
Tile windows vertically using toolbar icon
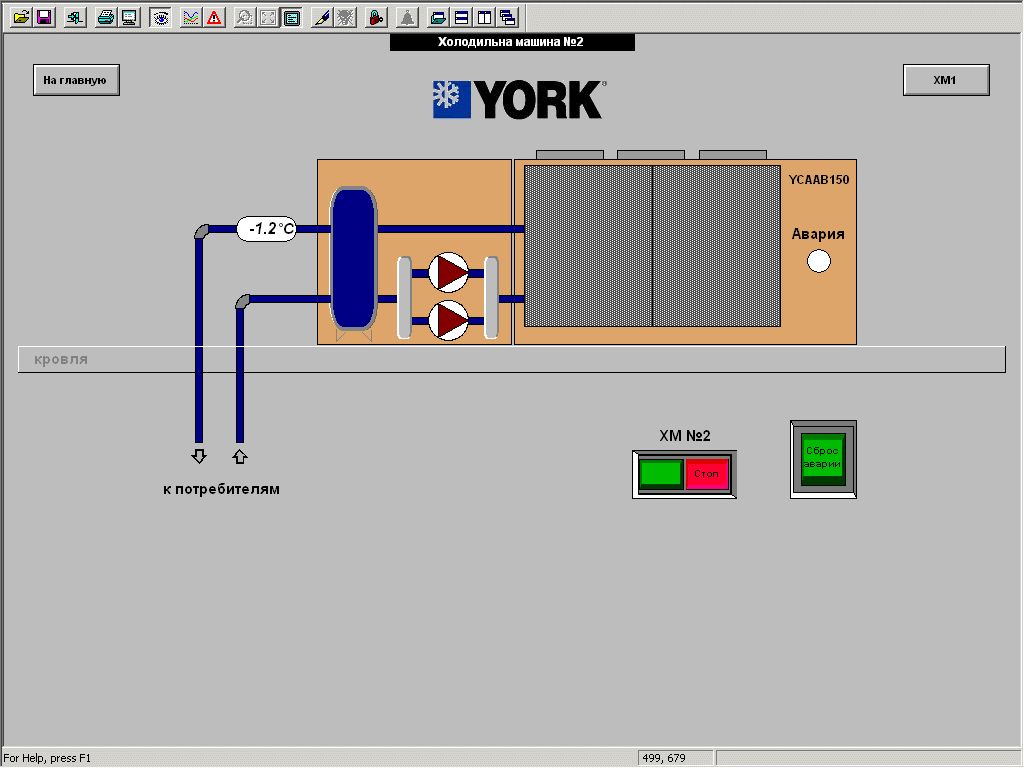click(485, 18)
